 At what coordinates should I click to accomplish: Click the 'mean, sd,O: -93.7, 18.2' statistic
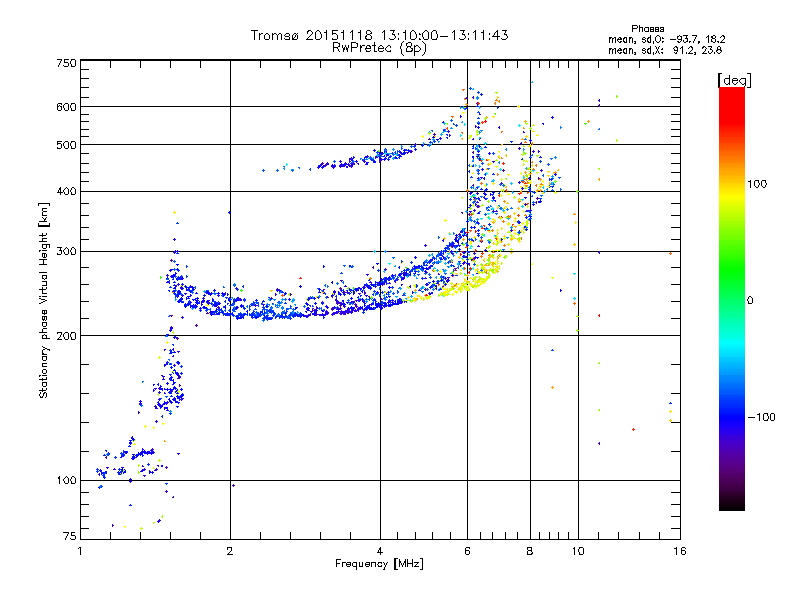[x=666, y=39]
